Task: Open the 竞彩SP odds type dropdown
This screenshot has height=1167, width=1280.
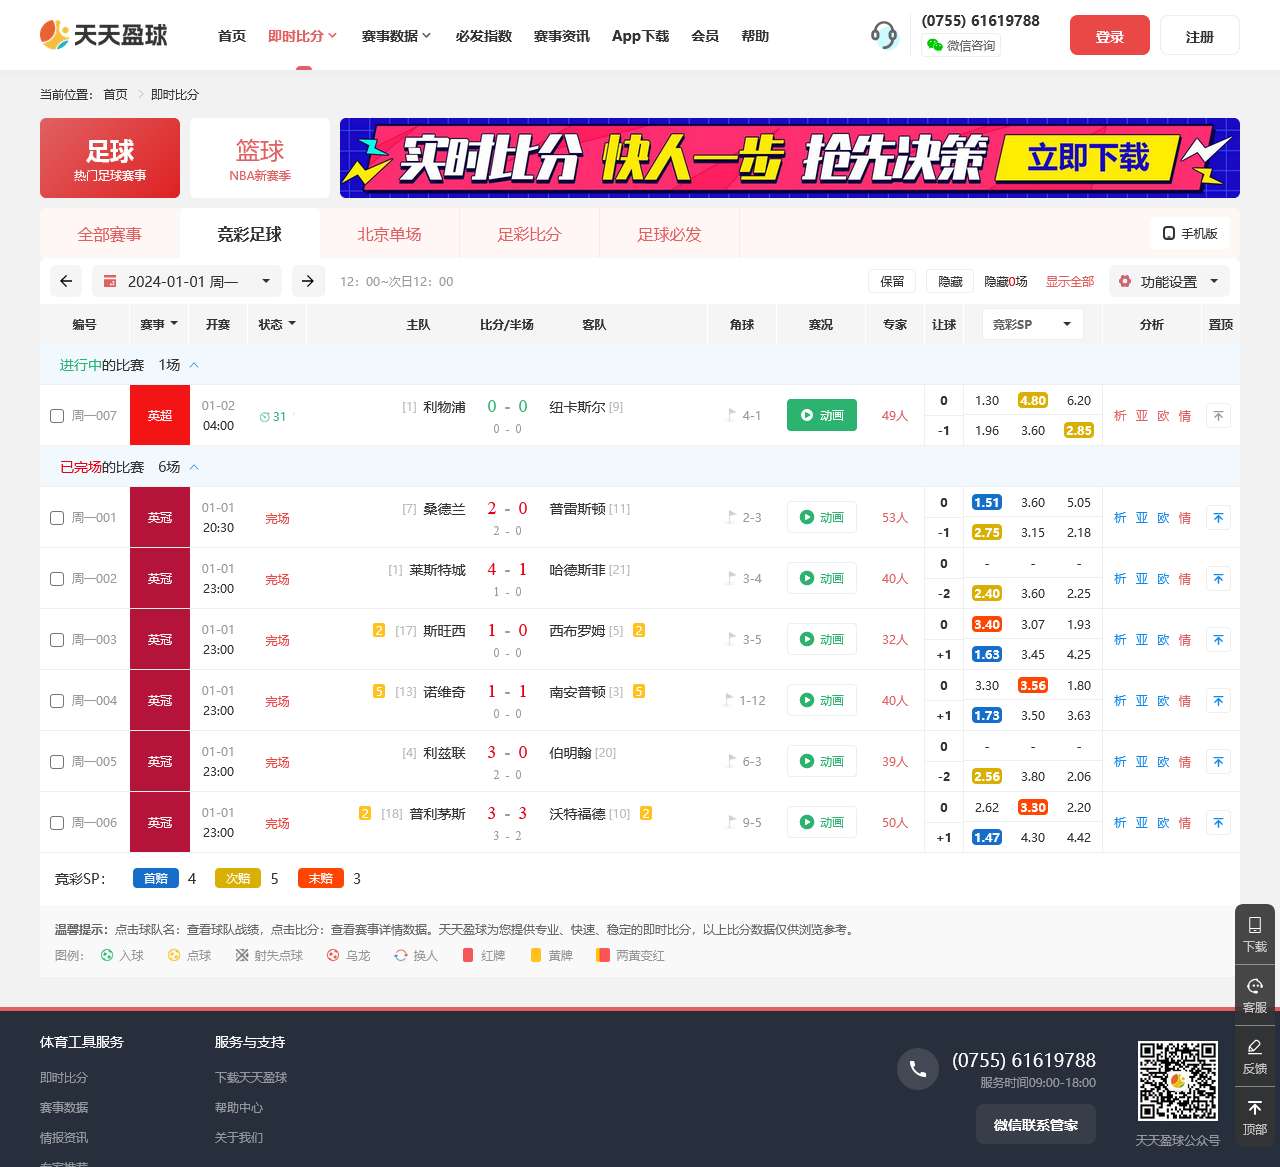Action: [1031, 324]
